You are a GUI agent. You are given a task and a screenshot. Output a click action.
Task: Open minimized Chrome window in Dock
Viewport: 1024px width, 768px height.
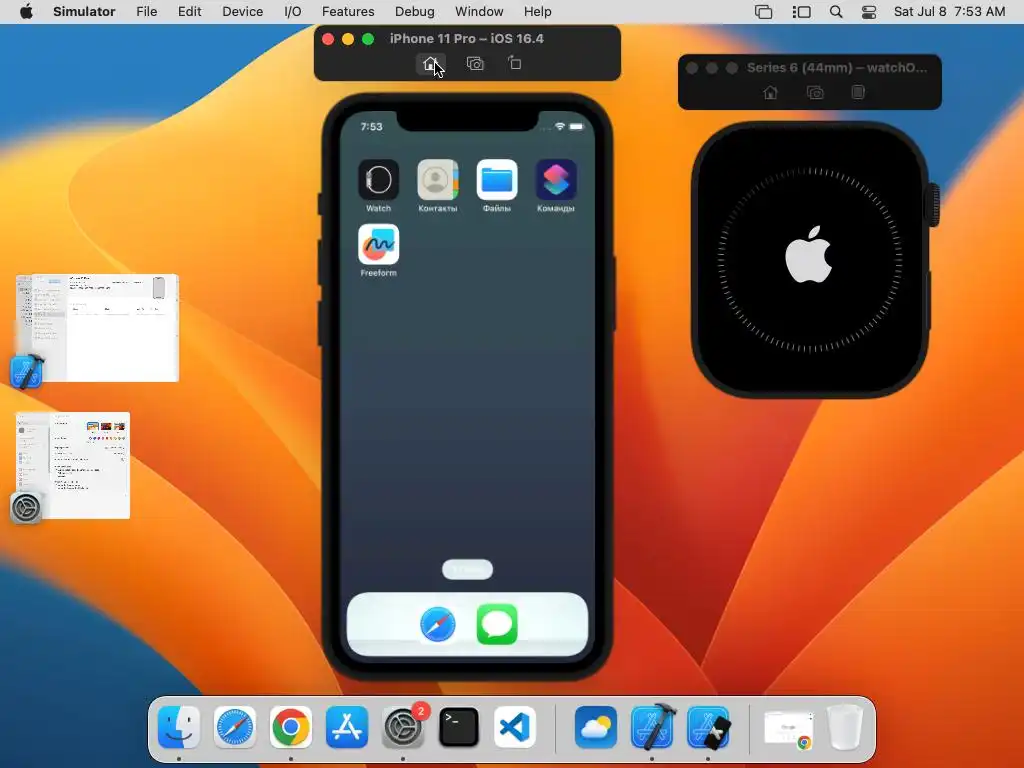pyautogui.click(x=789, y=729)
